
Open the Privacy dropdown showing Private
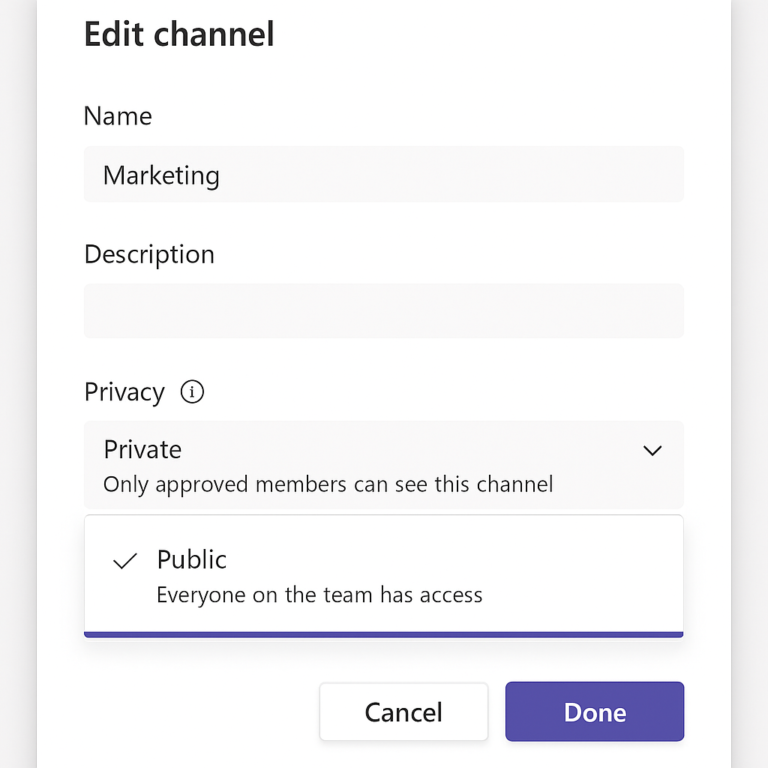tap(384, 464)
